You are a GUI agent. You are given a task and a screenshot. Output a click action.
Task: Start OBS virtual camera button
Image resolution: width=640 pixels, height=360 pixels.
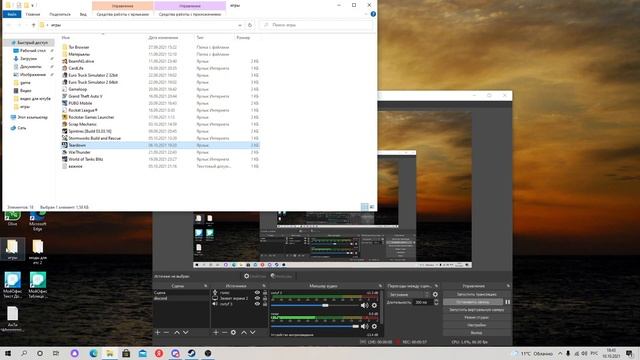click(x=476, y=310)
